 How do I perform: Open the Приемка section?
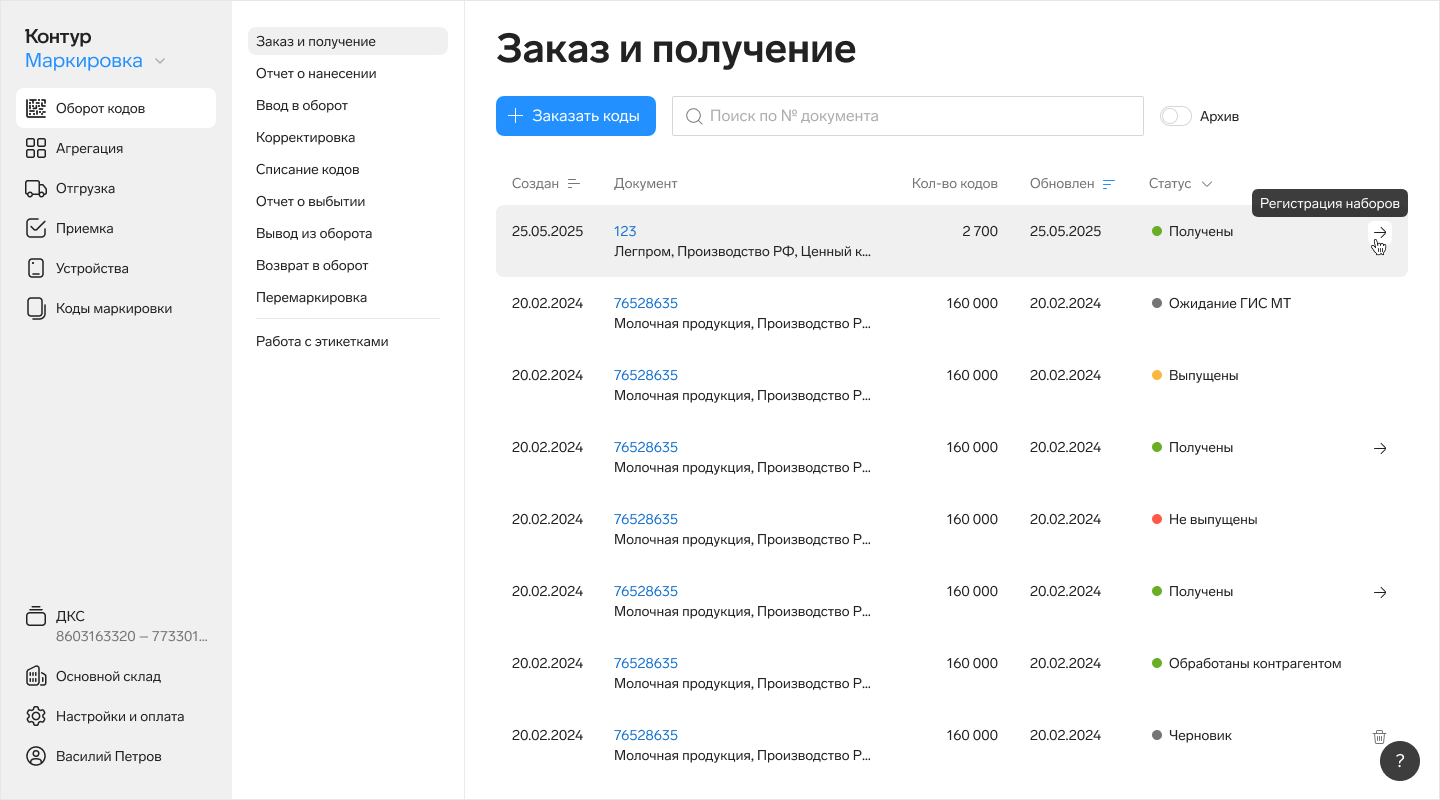pos(84,228)
